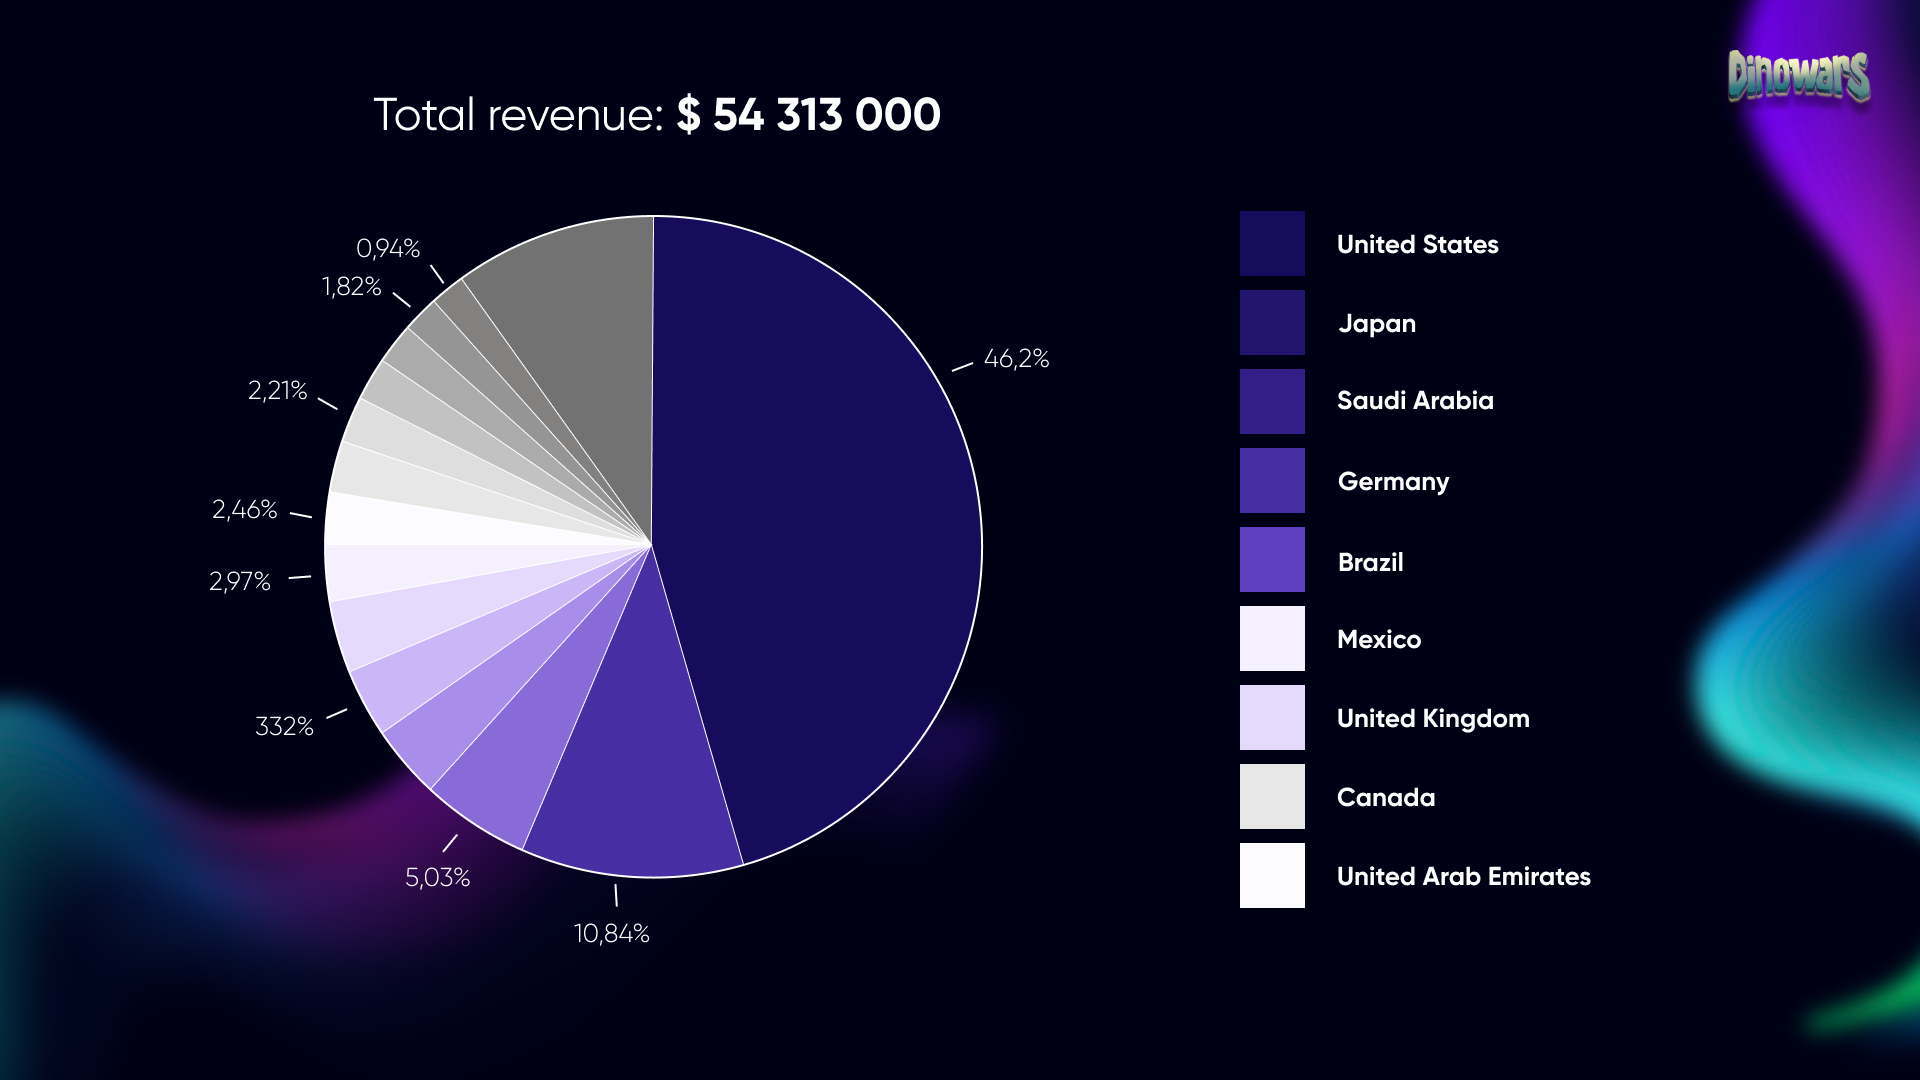Select the Saudi Arabia legend label
Viewport: 1920px width, 1080px height.
coord(1415,401)
